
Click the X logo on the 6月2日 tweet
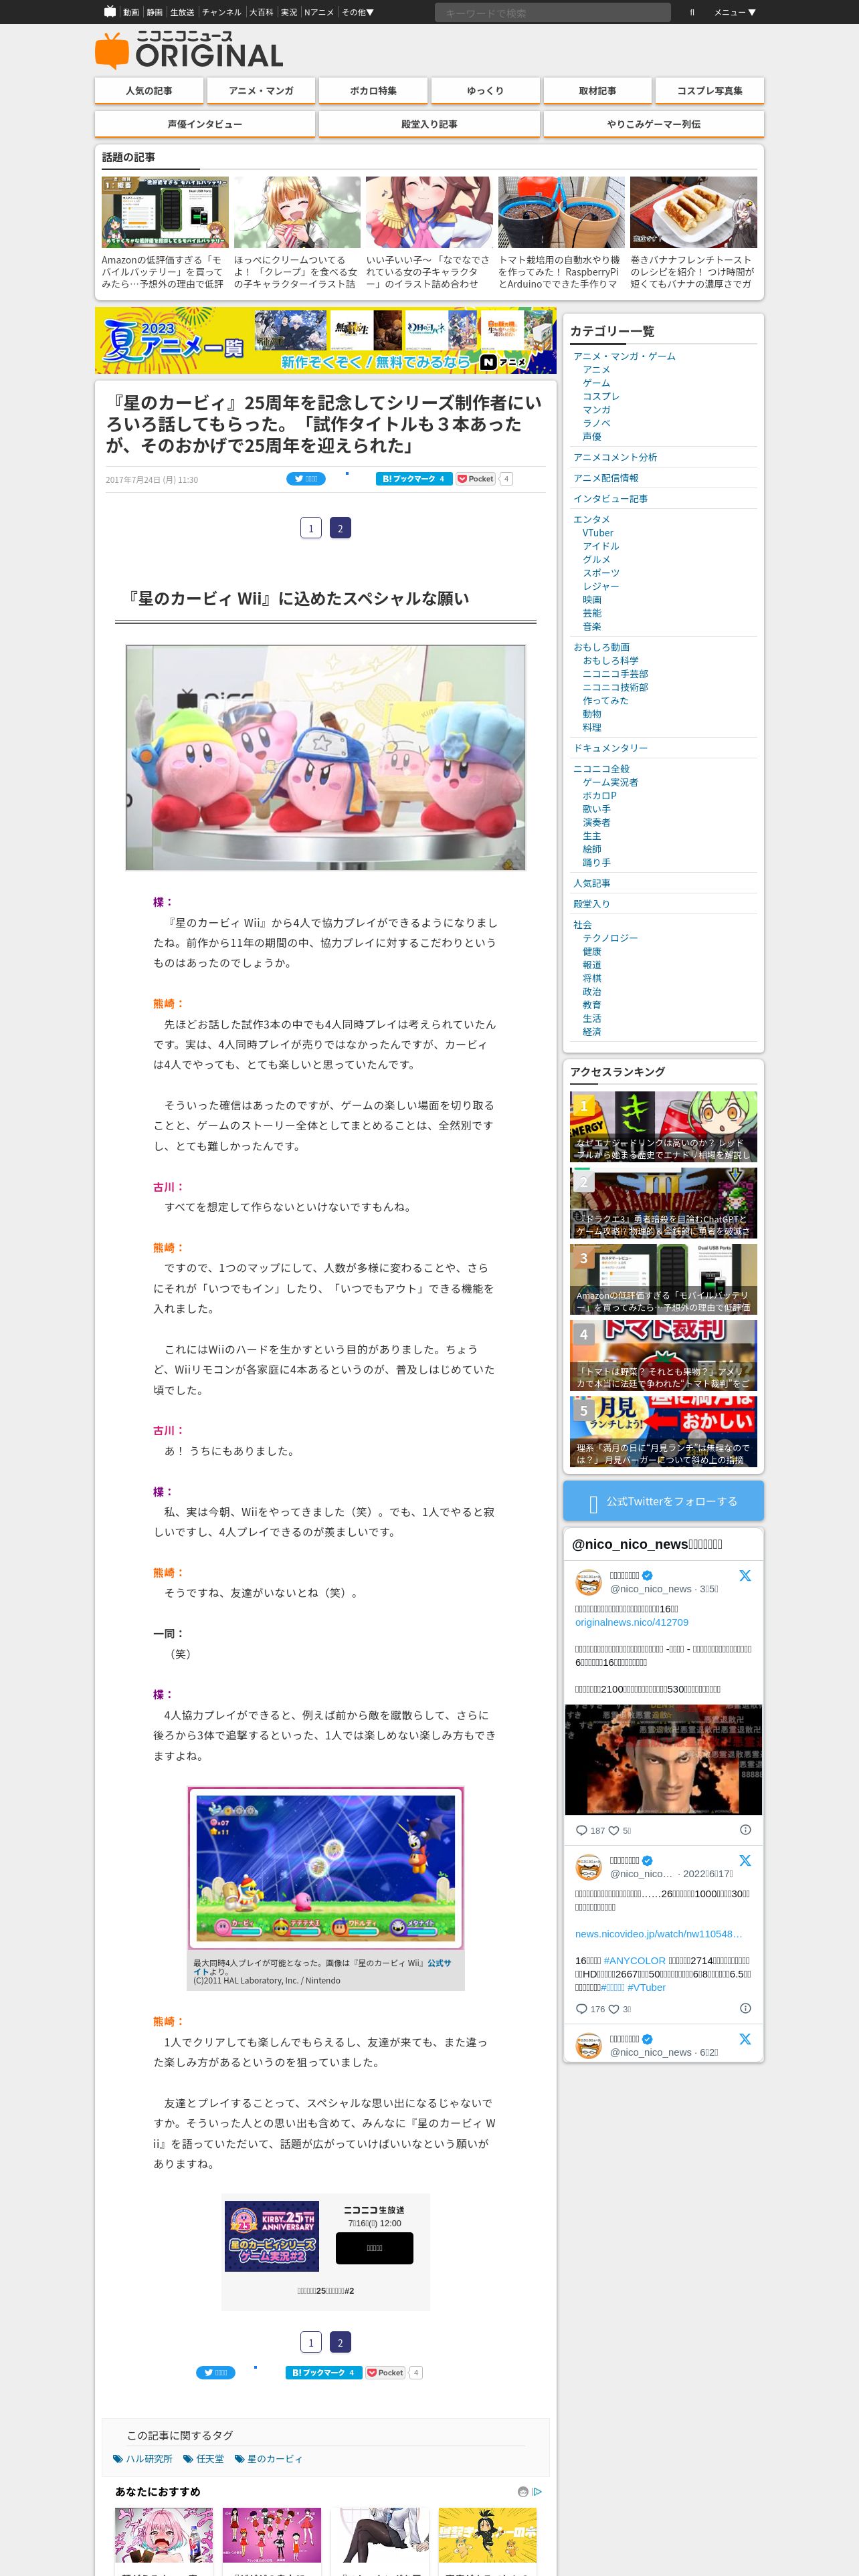(x=745, y=2038)
